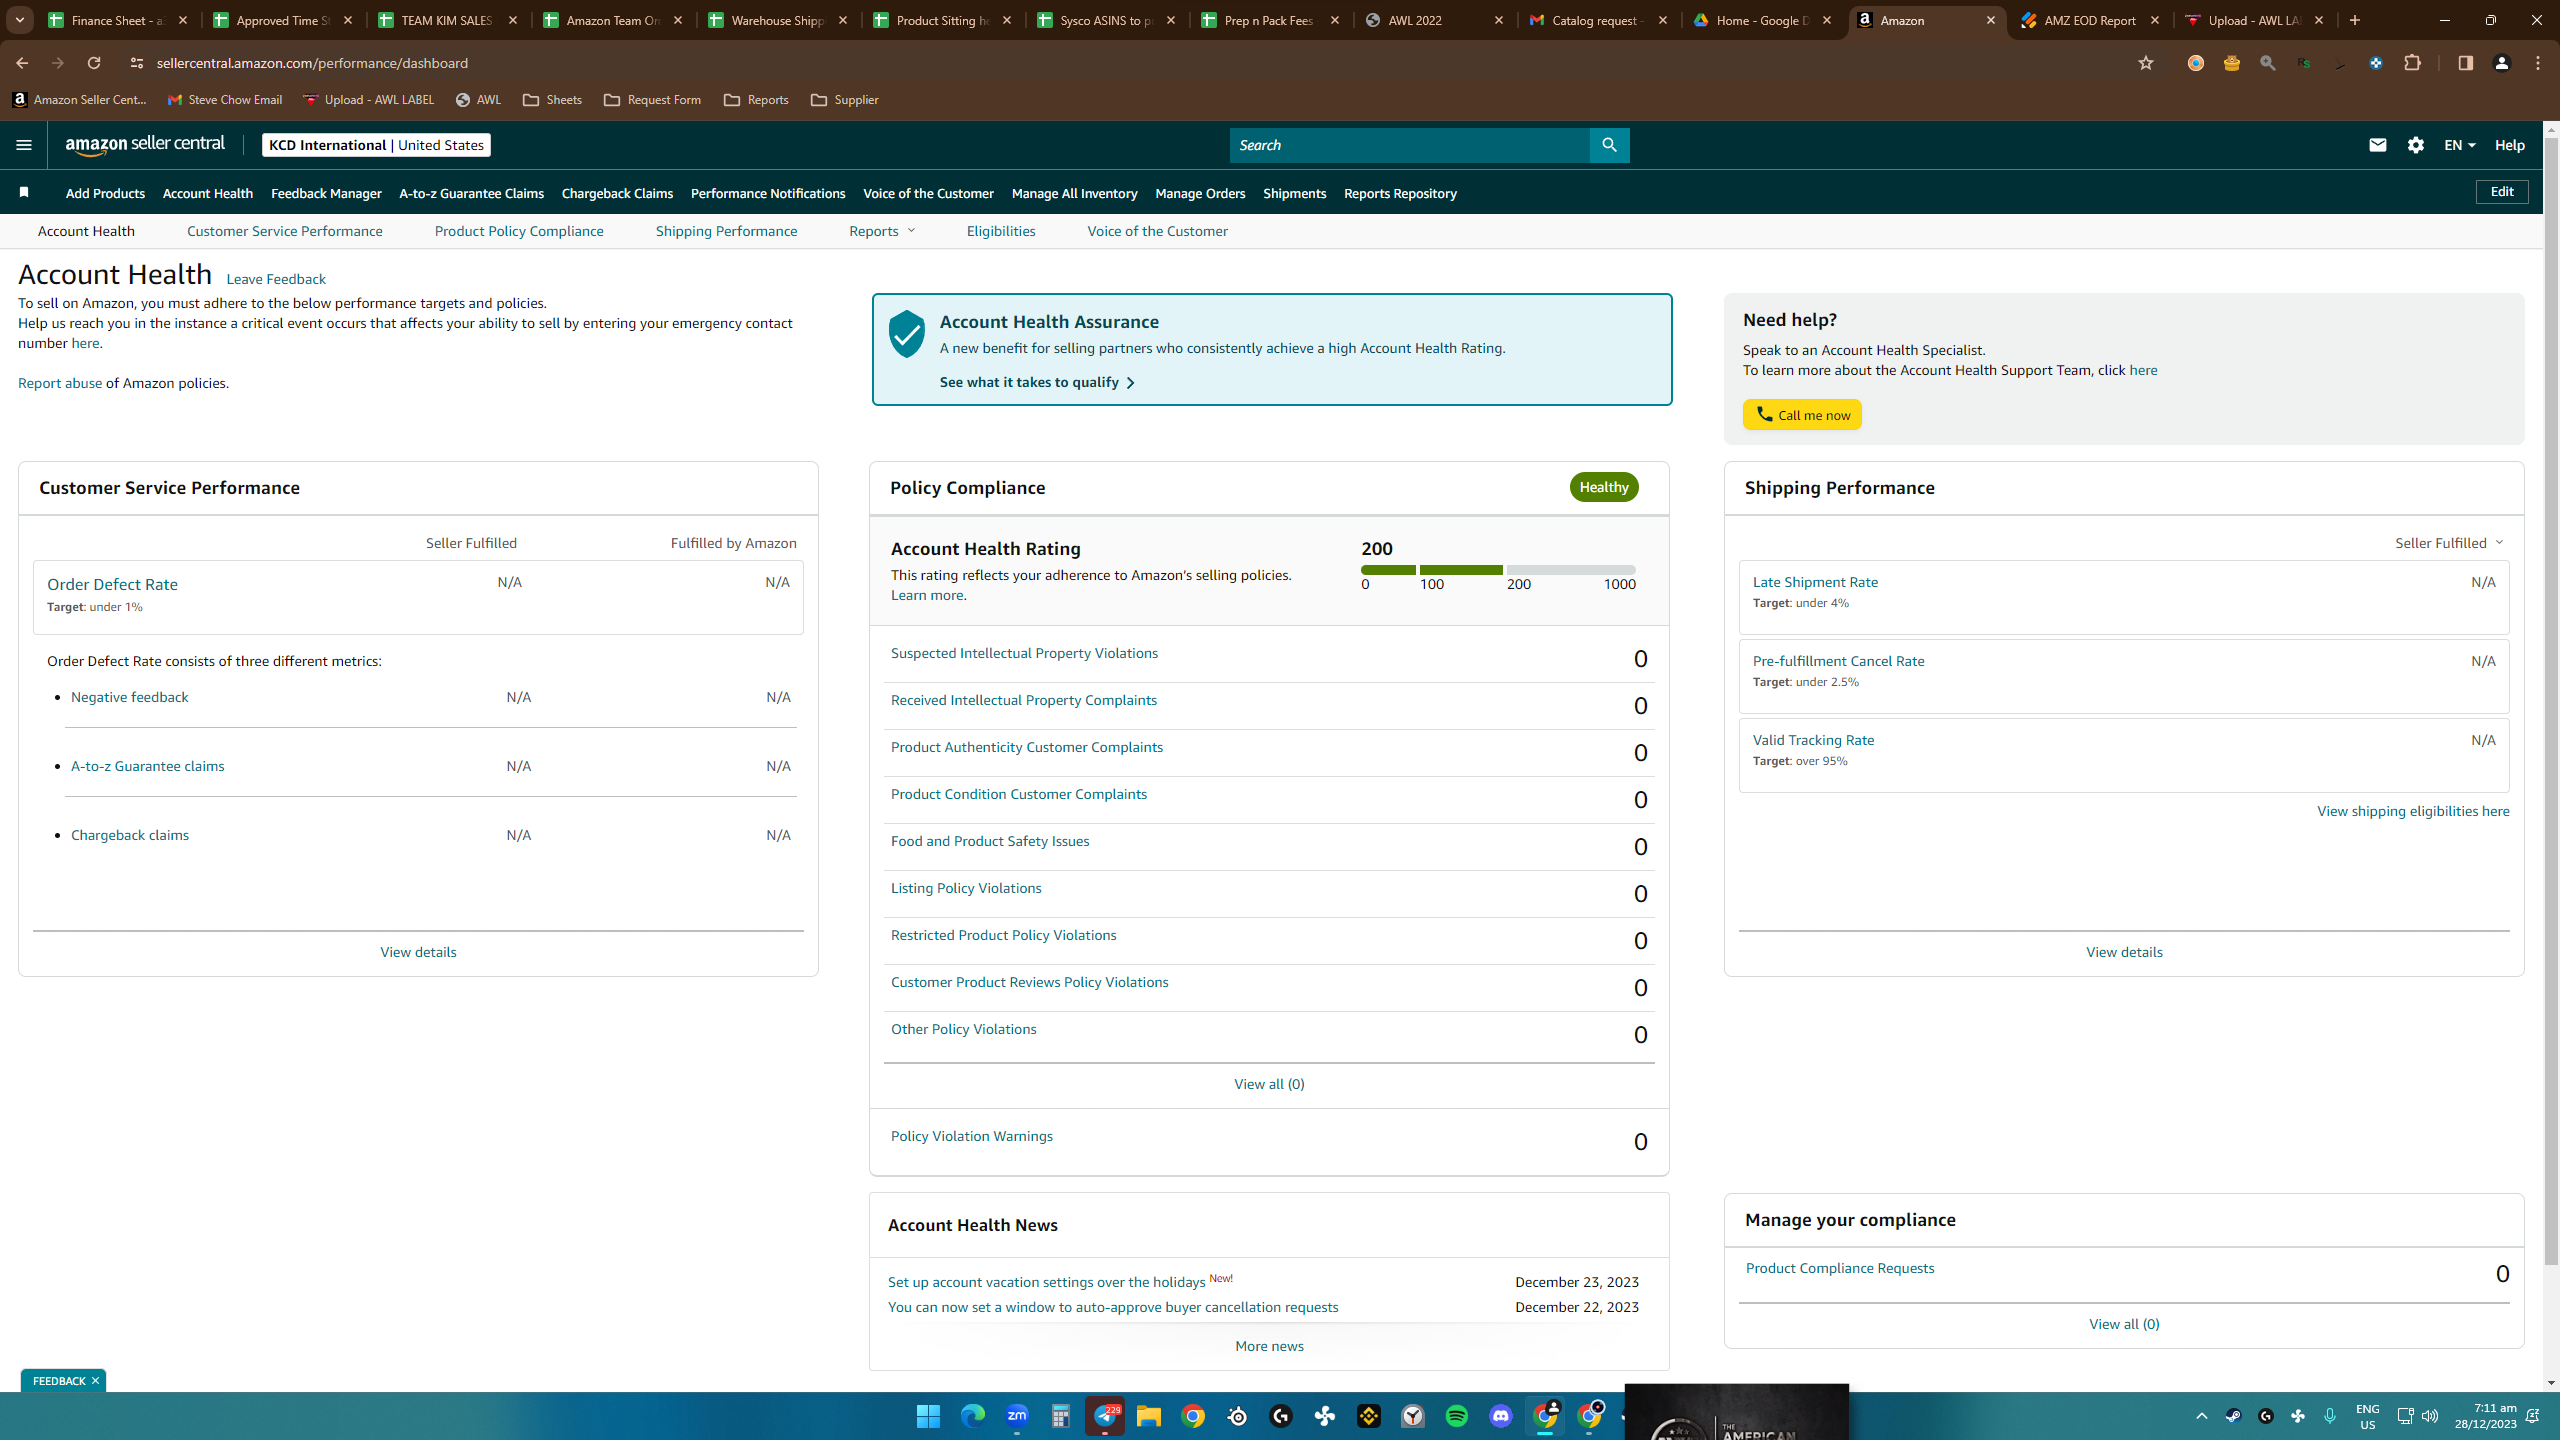Click the Late Shipment Rate link
This screenshot has width=2560, height=1440.
(1815, 582)
